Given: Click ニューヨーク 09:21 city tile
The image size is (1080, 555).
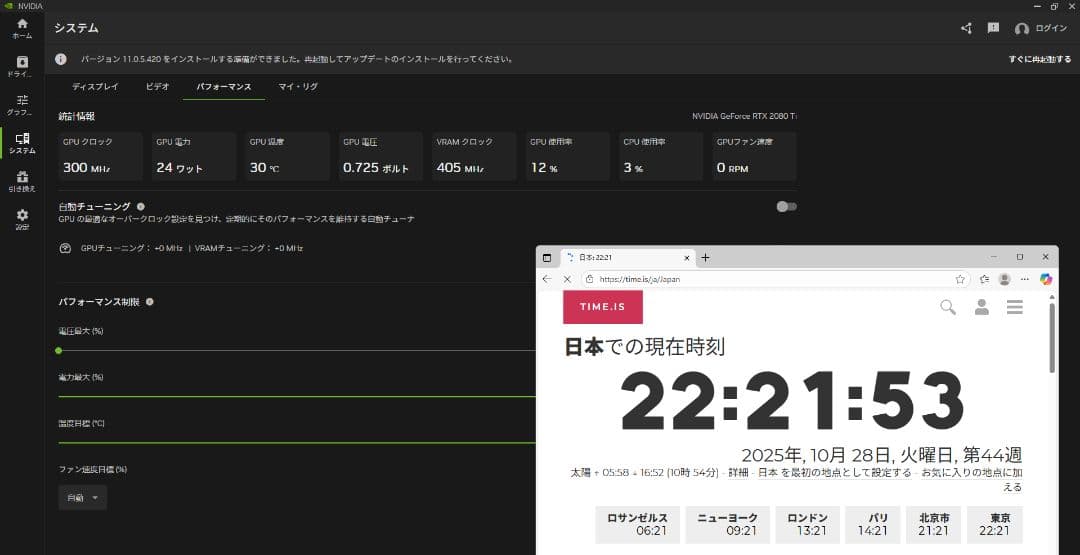Looking at the screenshot, I should point(727,525).
